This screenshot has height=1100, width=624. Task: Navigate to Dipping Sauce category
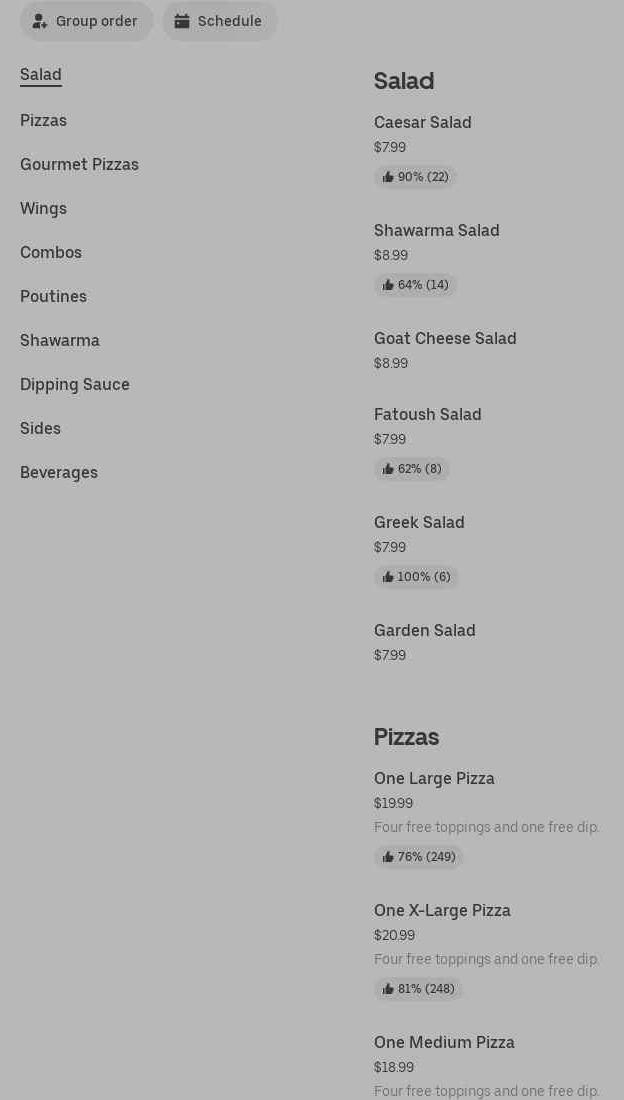(x=75, y=384)
